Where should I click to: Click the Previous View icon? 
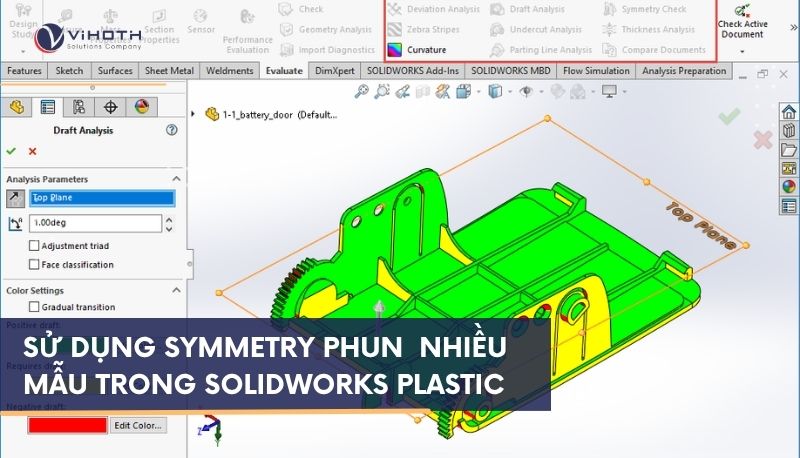click(403, 92)
